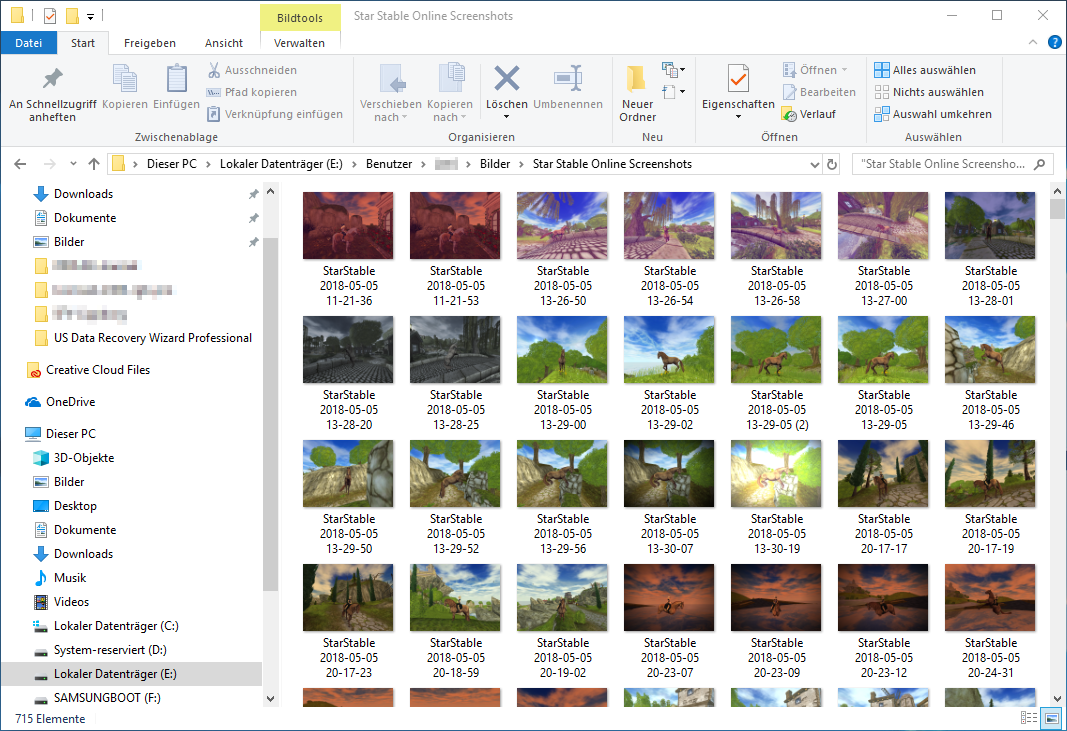
Task: Click the Öffnen ribbon button
Action: (815, 70)
